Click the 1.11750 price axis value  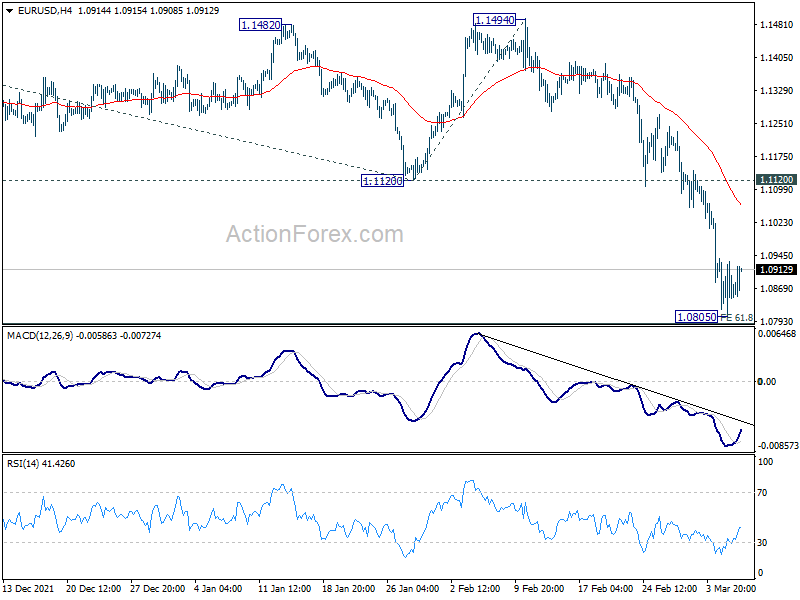[777, 157]
